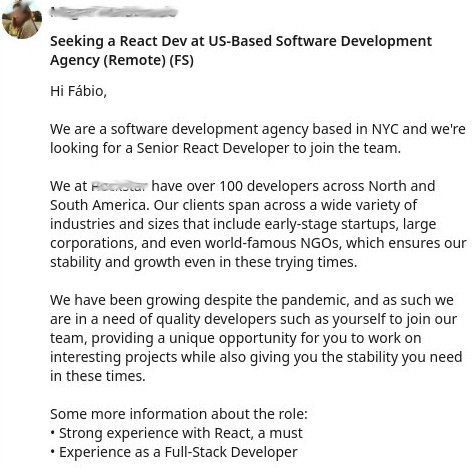This screenshot has width=475, height=469.
Task: Click the "Hi Fábio," greeting
Action: tap(78, 91)
